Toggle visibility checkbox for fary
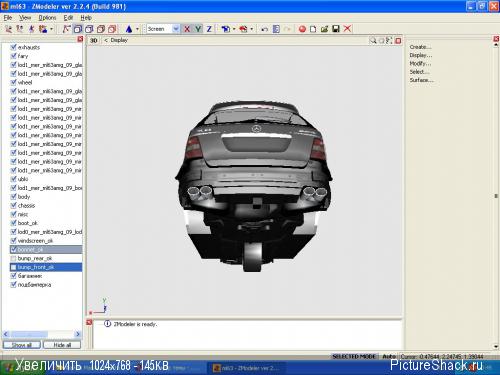Image resolution: width=500 pixels, height=375 pixels. point(13,56)
